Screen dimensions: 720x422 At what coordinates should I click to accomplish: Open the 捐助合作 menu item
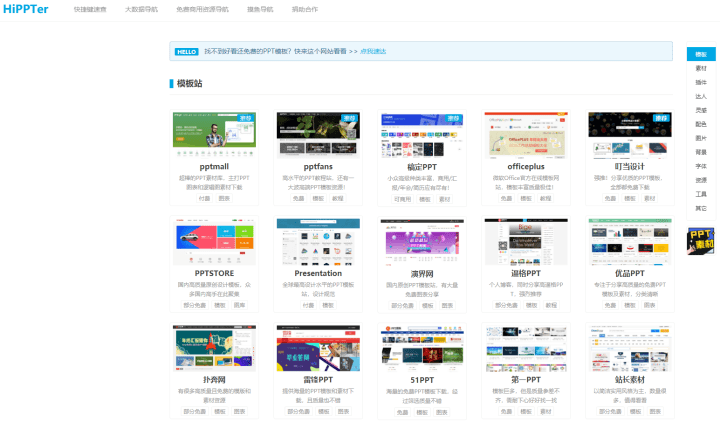pyautogui.click(x=305, y=9)
